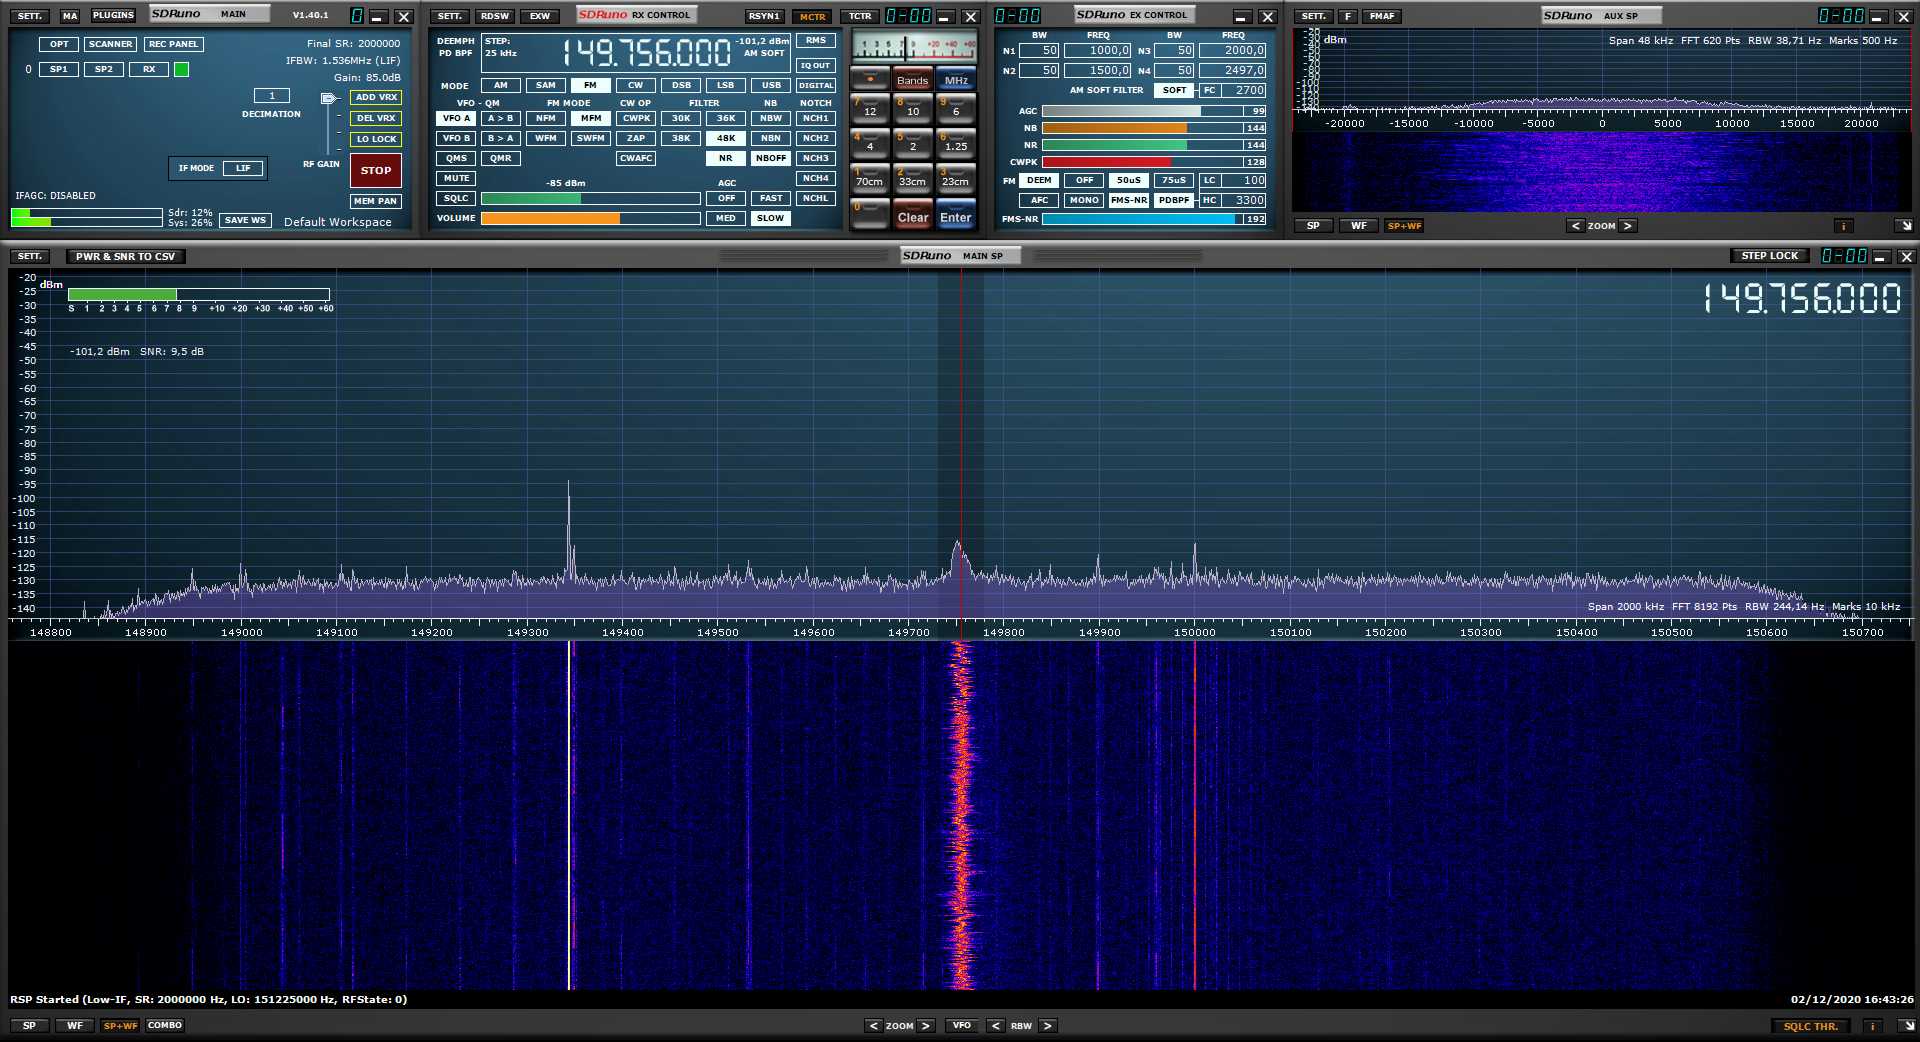Click the HC value field 3300

coord(1244,200)
